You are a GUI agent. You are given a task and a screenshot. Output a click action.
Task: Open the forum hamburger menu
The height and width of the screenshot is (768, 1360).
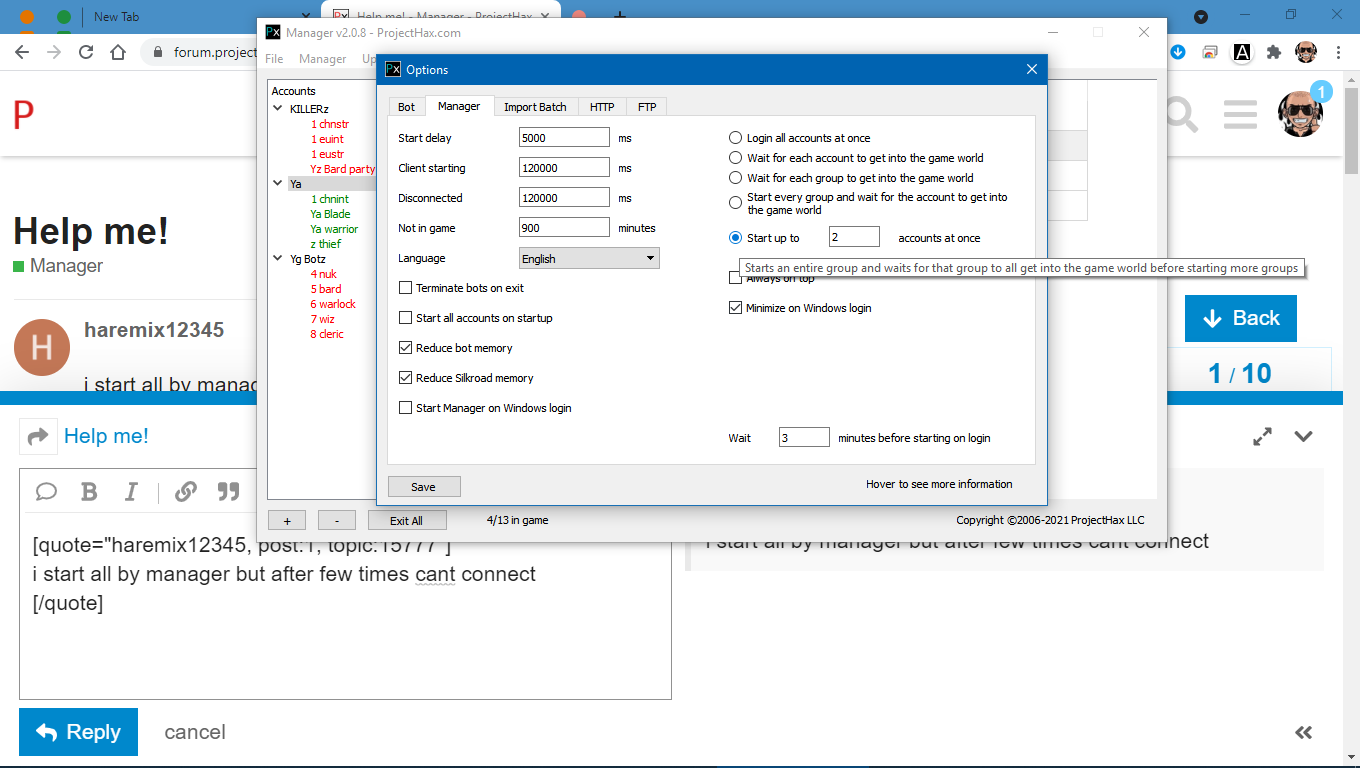[1240, 114]
